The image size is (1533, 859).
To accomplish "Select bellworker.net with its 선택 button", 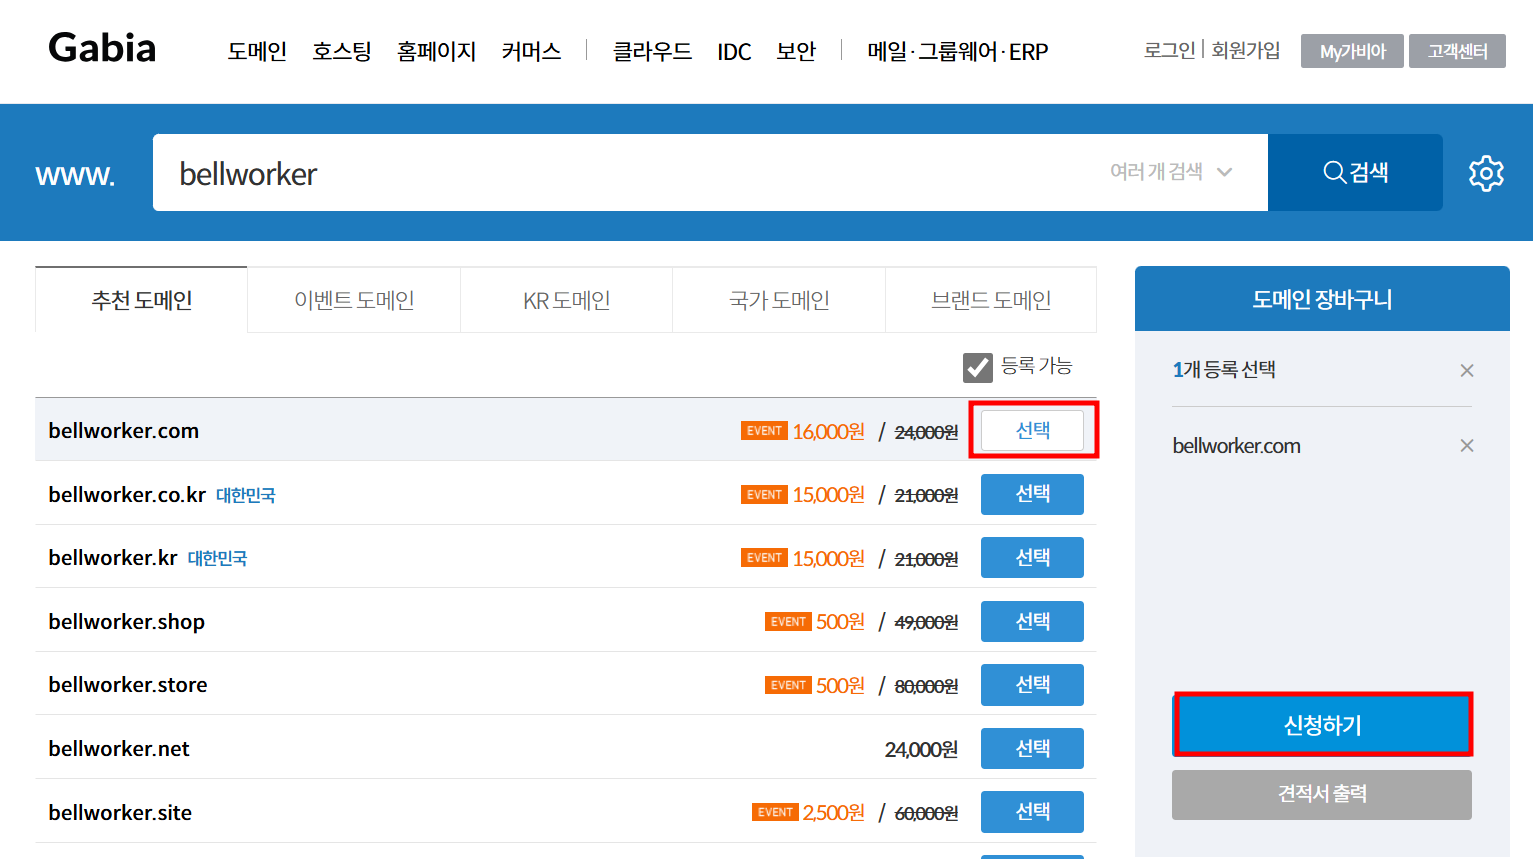I will 1032,748.
